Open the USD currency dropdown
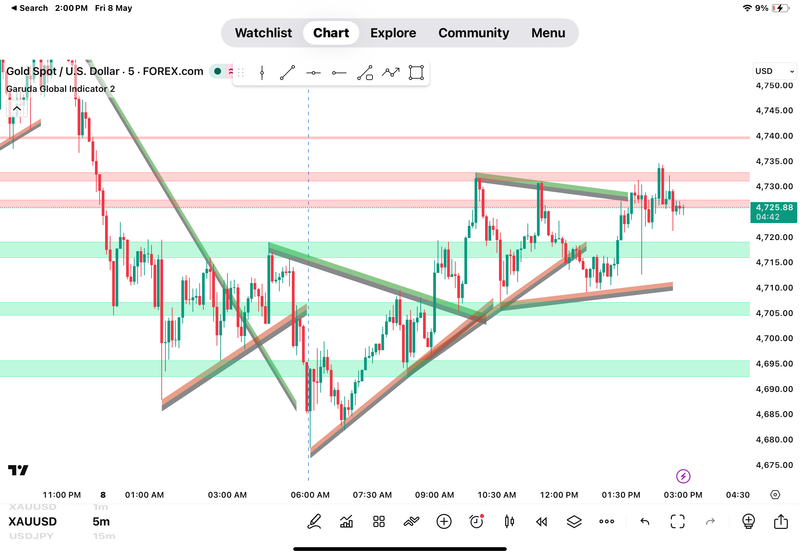800x556 pixels. (774, 71)
